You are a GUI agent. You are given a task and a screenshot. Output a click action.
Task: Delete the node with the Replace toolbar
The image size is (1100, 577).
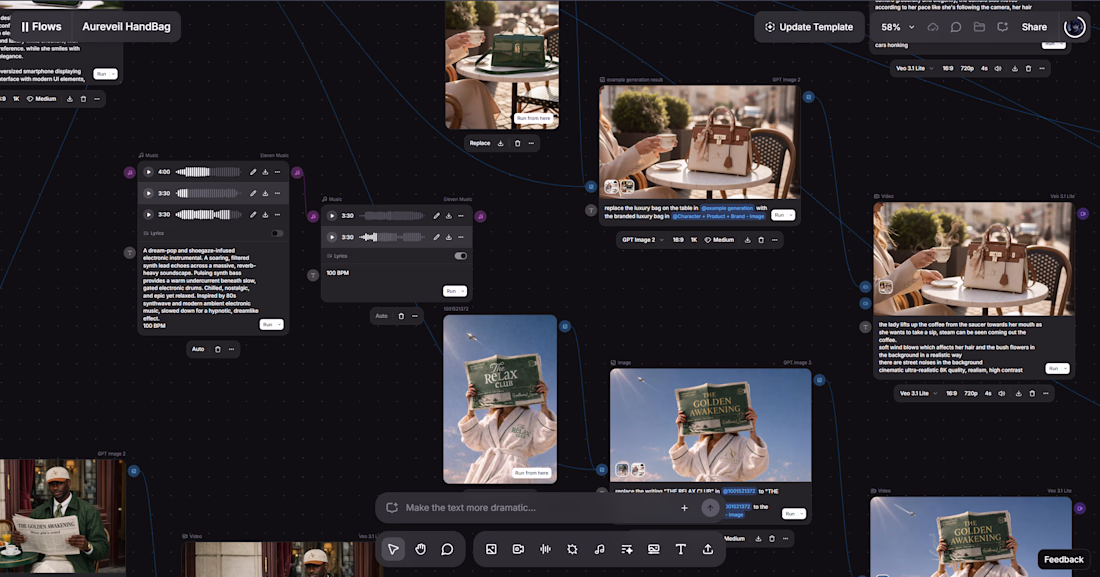pyautogui.click(x=517, y=143)
